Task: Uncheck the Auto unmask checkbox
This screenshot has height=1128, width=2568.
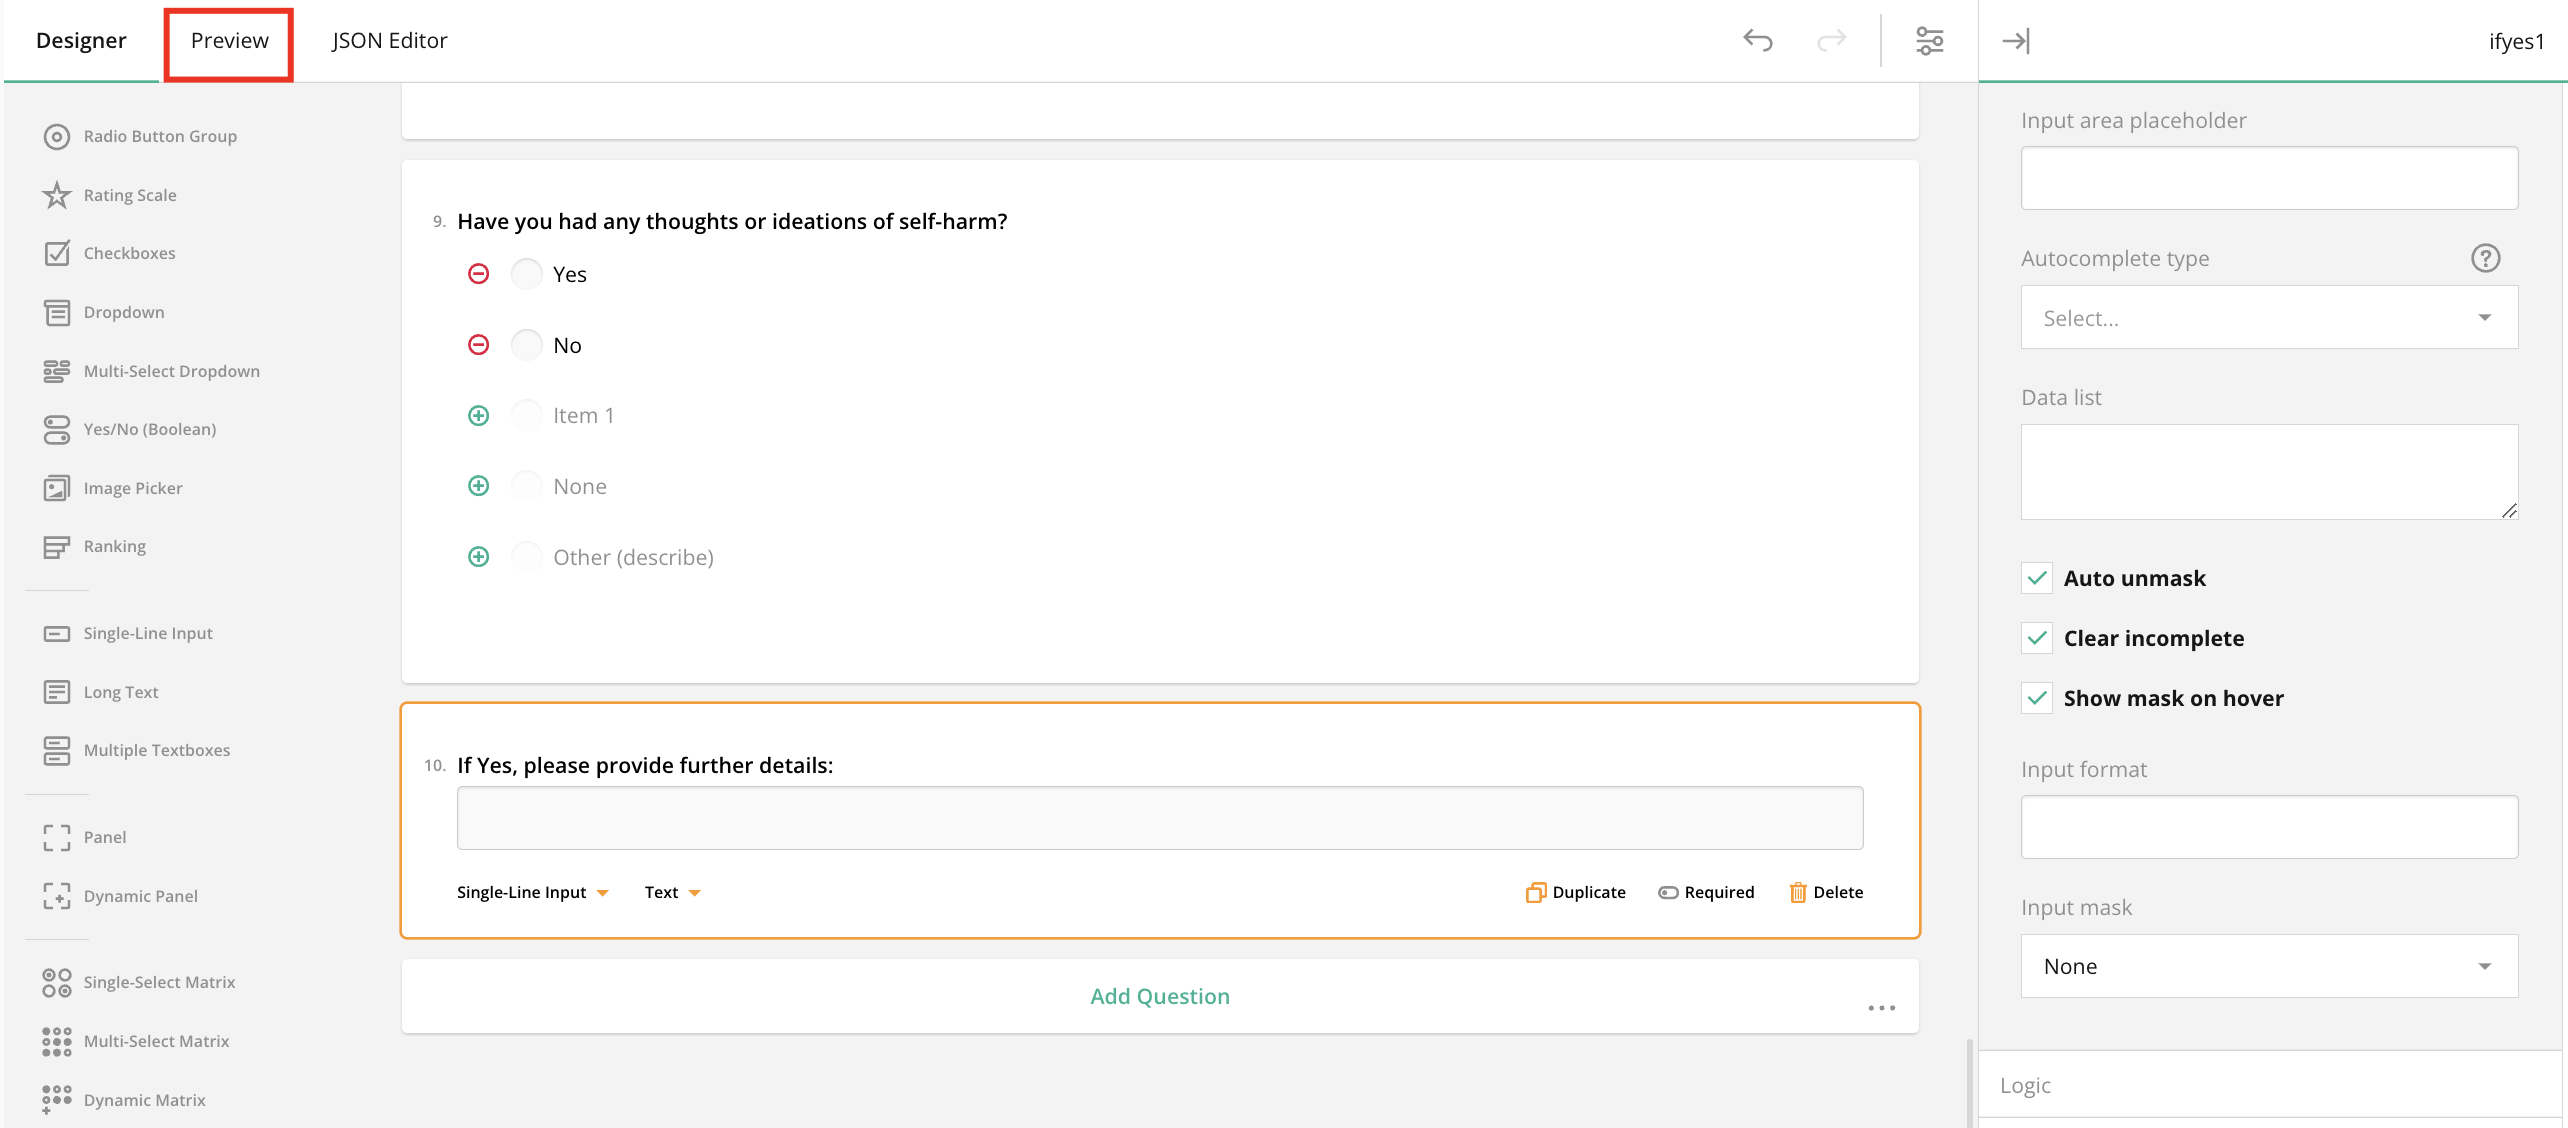Action: [2036, 578]
